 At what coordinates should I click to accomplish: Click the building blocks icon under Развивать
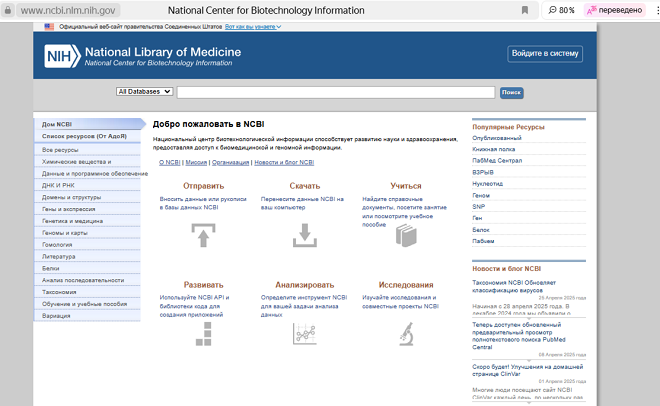coord(204,334)
